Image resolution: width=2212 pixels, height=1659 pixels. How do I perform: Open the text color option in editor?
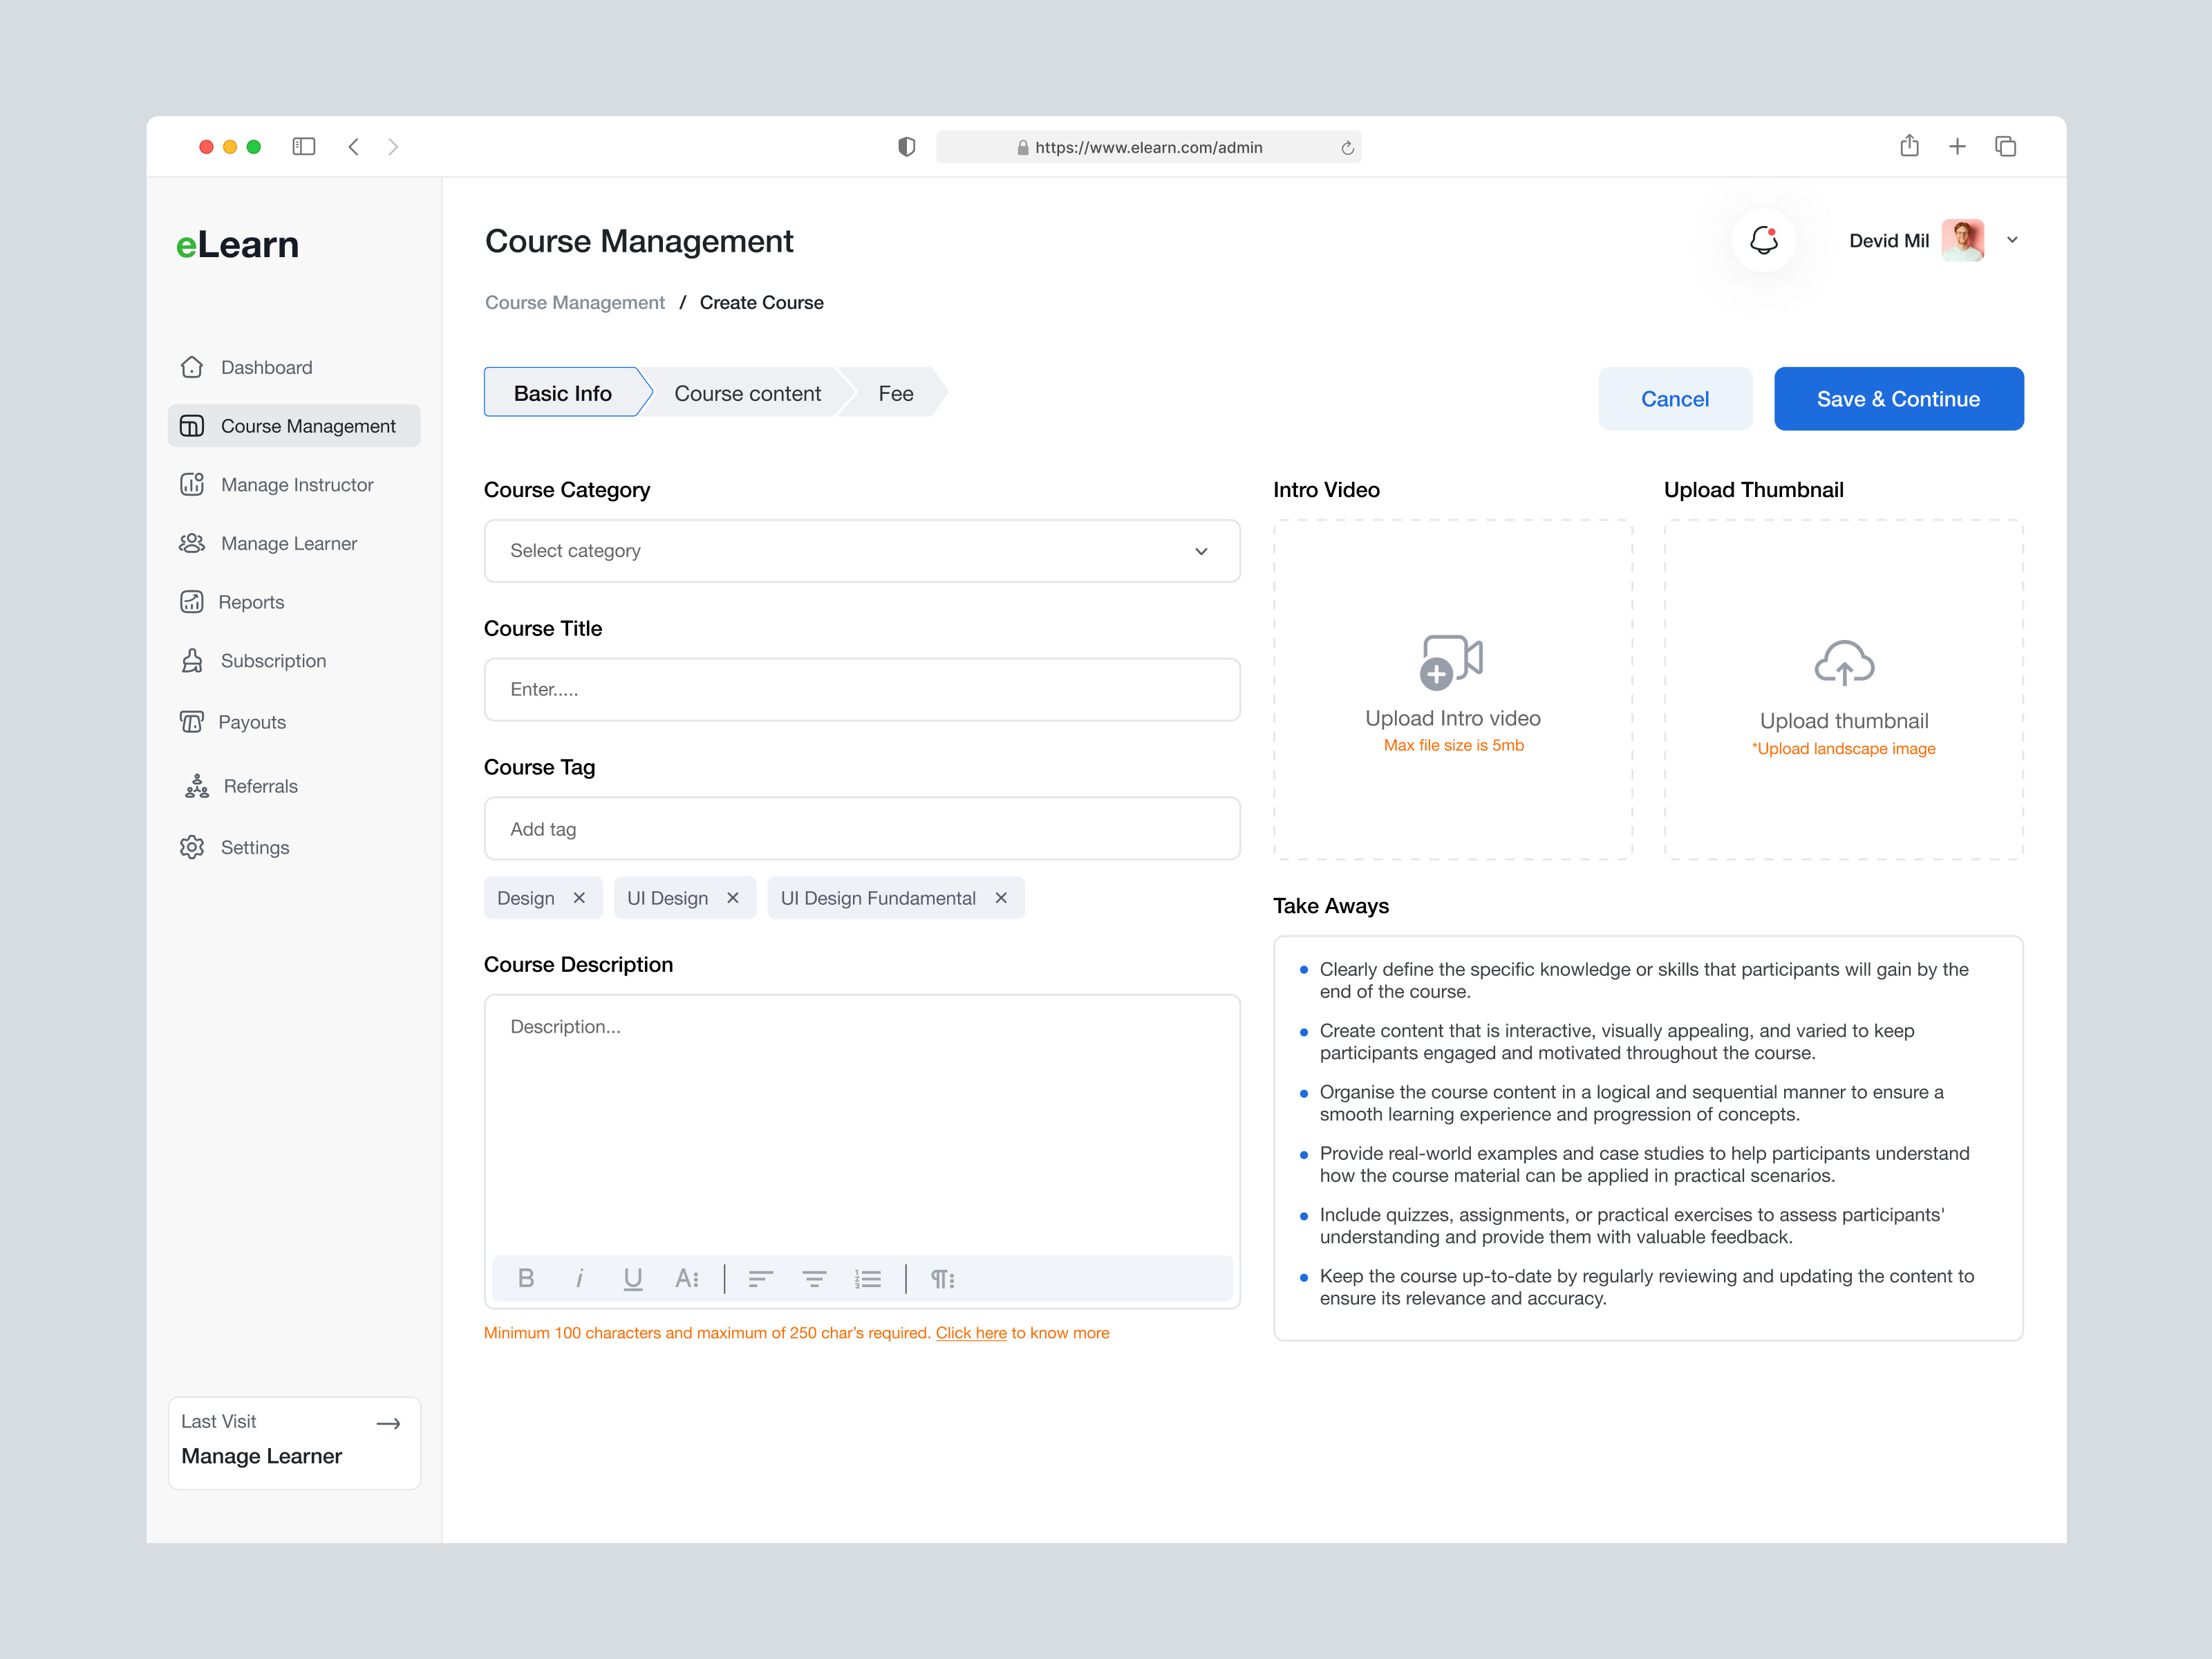[x=687, y=1278]
